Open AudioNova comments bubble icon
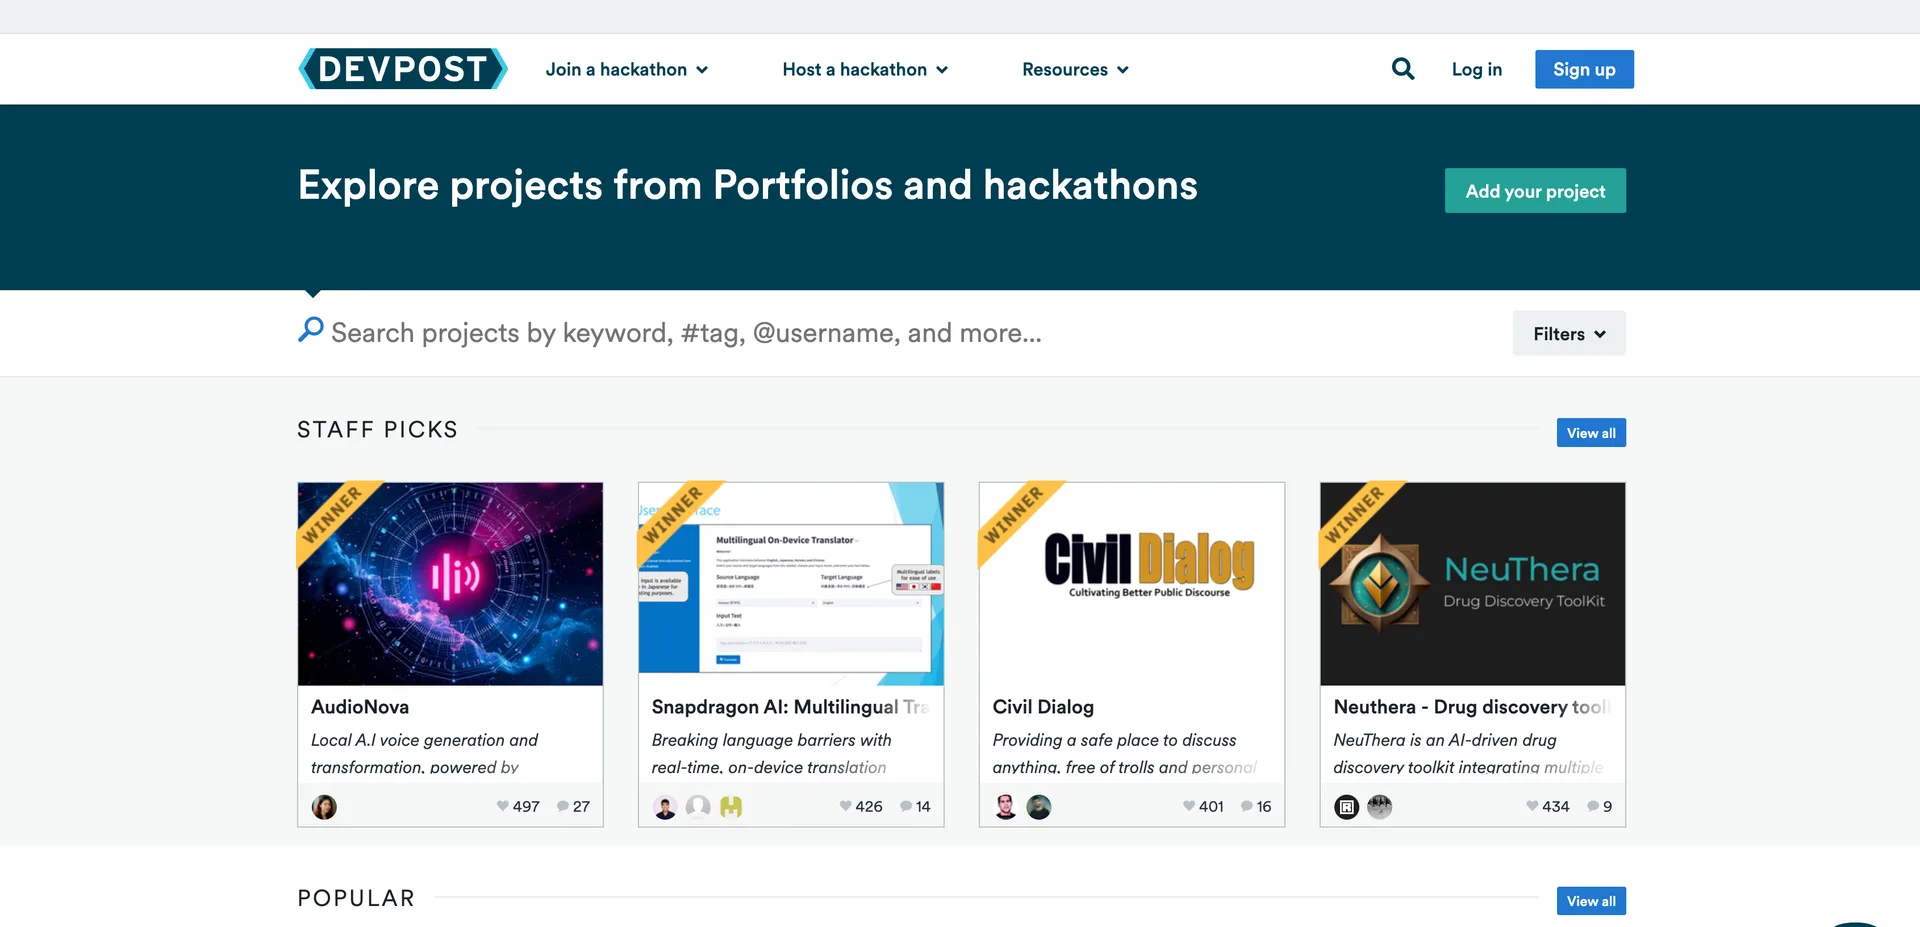Viewport: 1920px width, 927px height. coord(563,806)
